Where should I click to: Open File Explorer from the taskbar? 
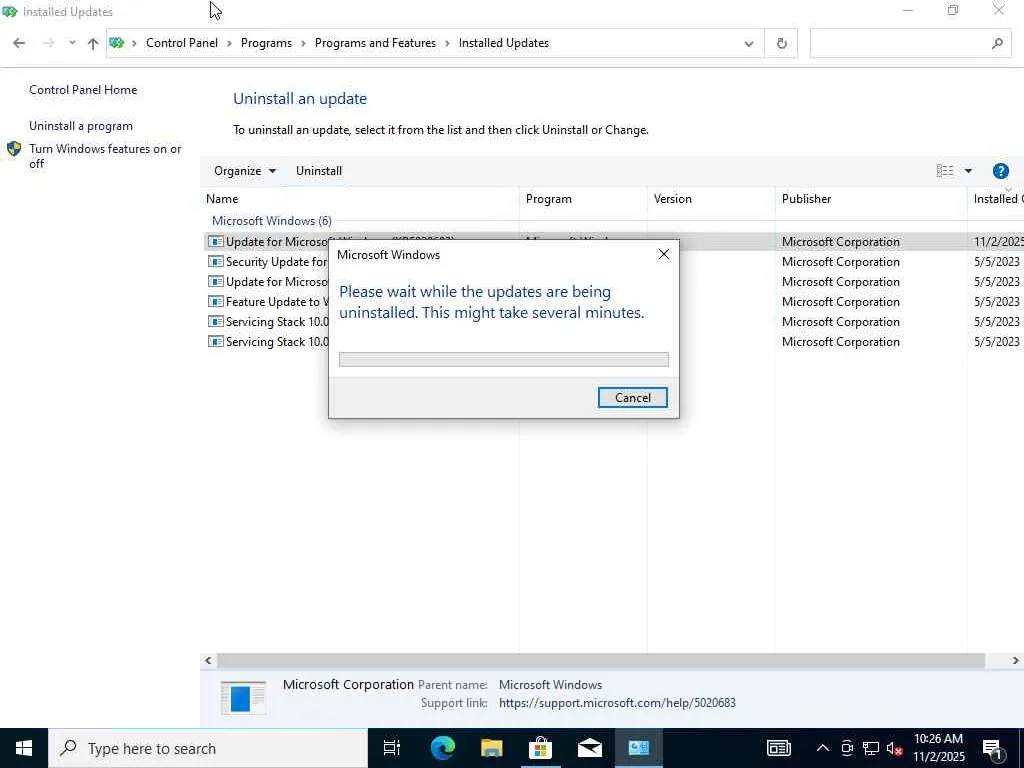click(x=492, y=748)
